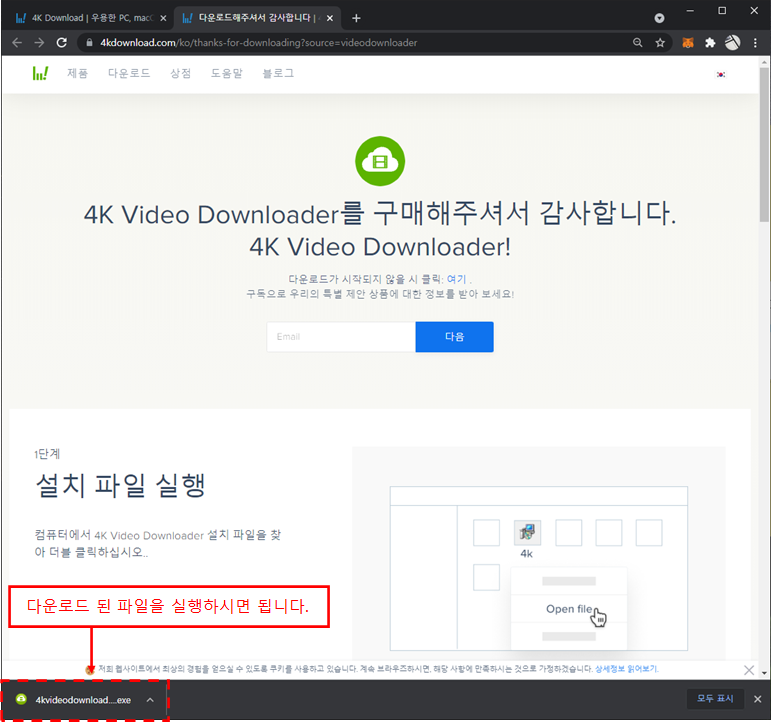Viewport: 771px width, 722px height.
Task: Click the 설치 파일 실행 heading
Action: (x=120, y=485)
